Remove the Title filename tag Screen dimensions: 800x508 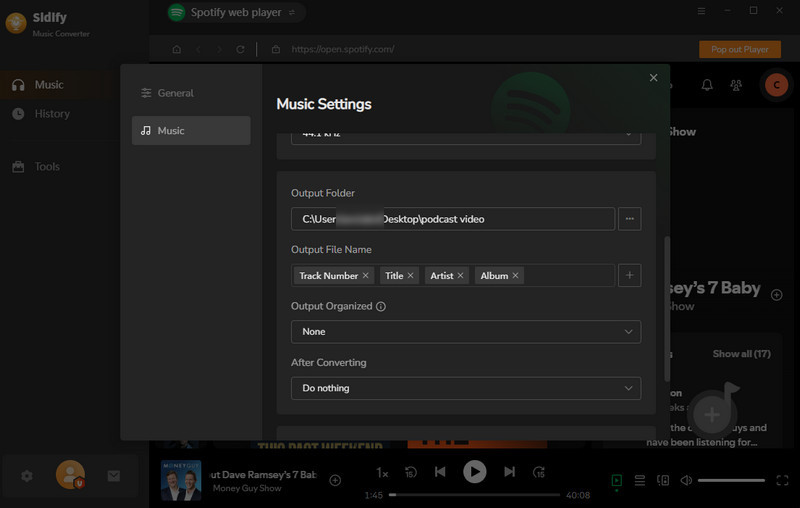(x=410, y=275)
